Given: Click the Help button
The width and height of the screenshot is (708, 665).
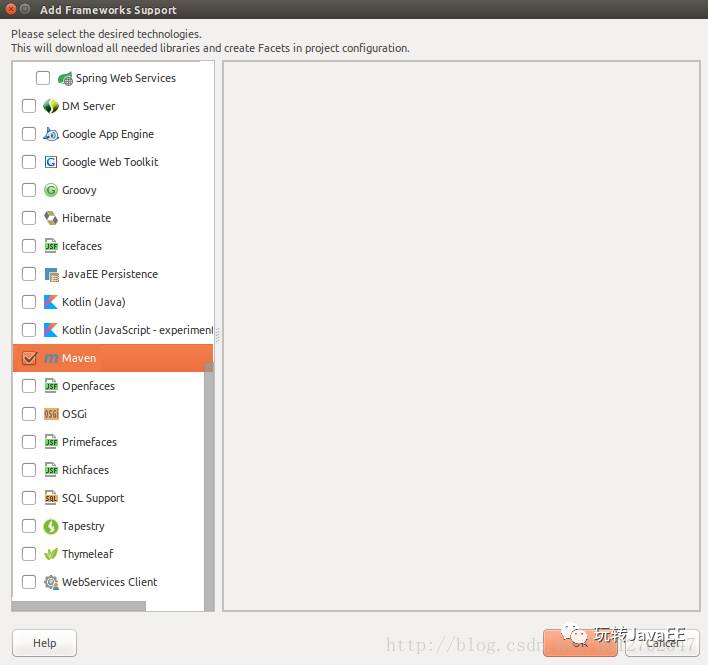Looking at the screenshot, I should (x=45, y=643).
